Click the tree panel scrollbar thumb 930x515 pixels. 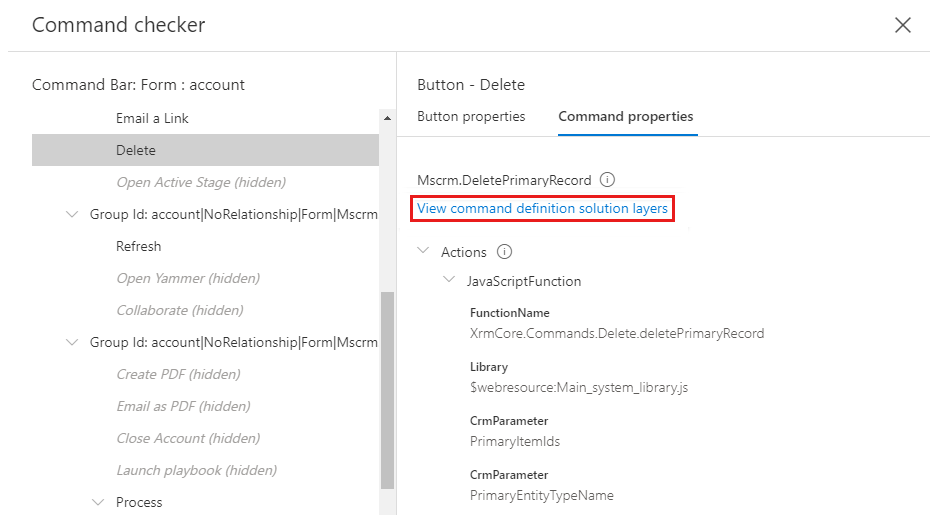click(388, 390)
